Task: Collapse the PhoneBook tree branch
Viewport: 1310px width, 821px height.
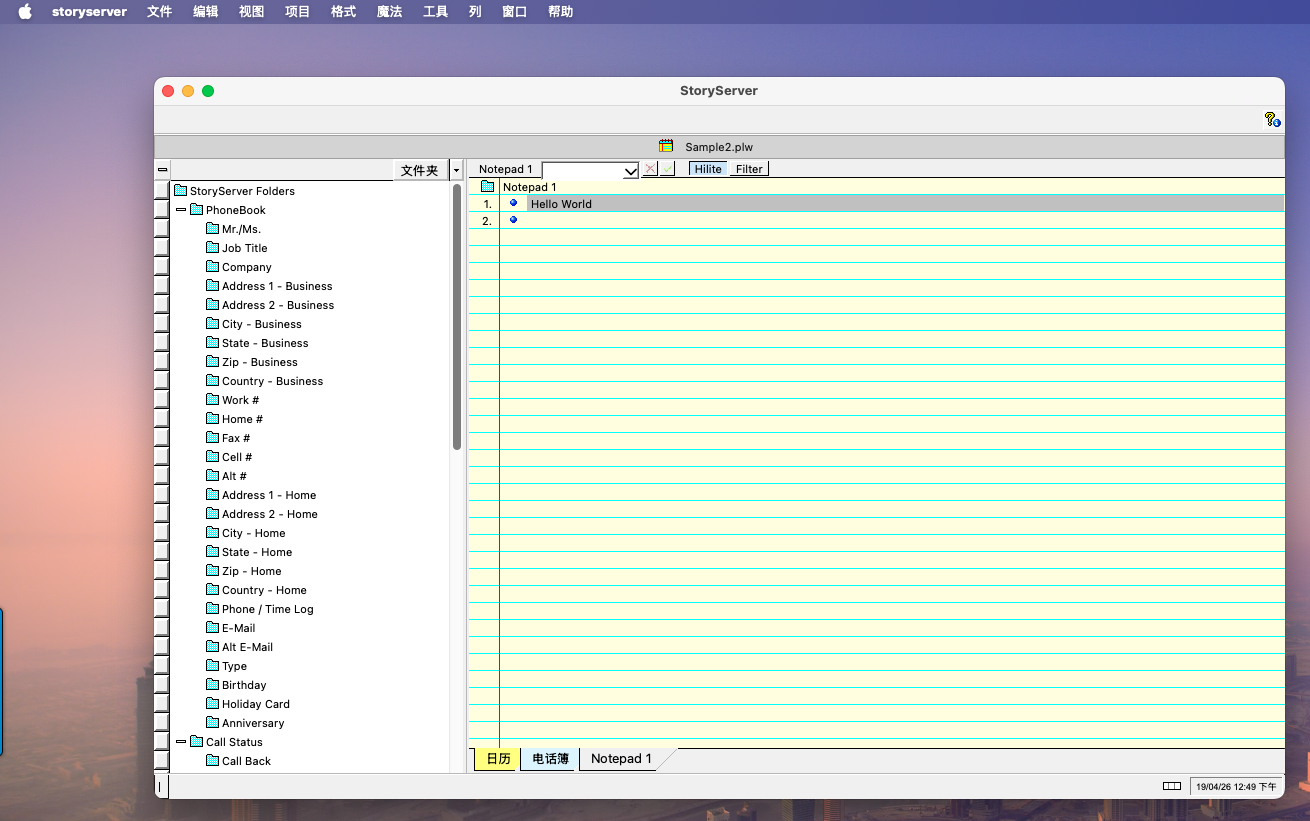Action: coord(181,210)
